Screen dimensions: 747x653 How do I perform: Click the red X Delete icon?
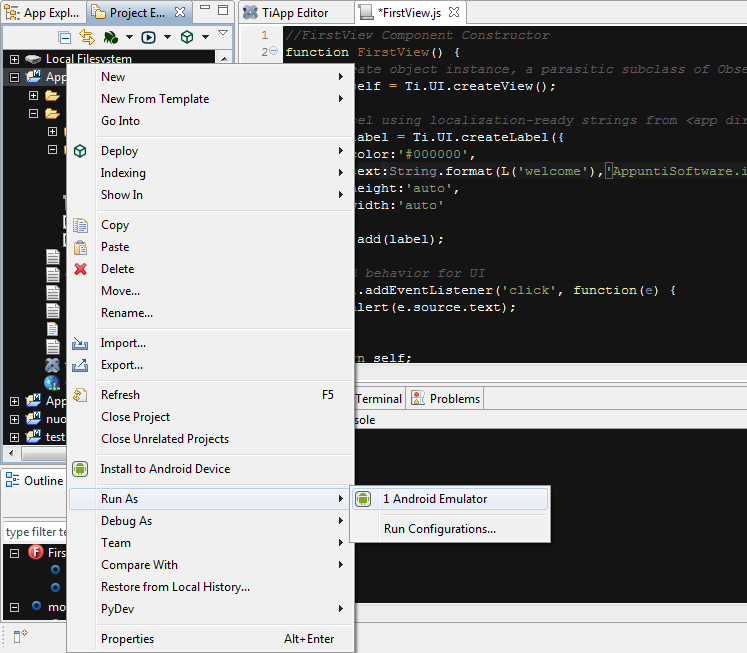click(81, 269)
